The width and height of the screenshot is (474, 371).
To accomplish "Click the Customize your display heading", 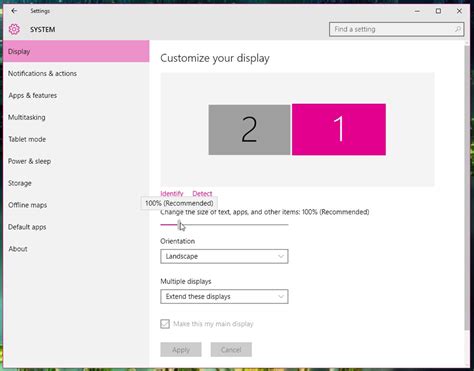I will coord(215,58).
